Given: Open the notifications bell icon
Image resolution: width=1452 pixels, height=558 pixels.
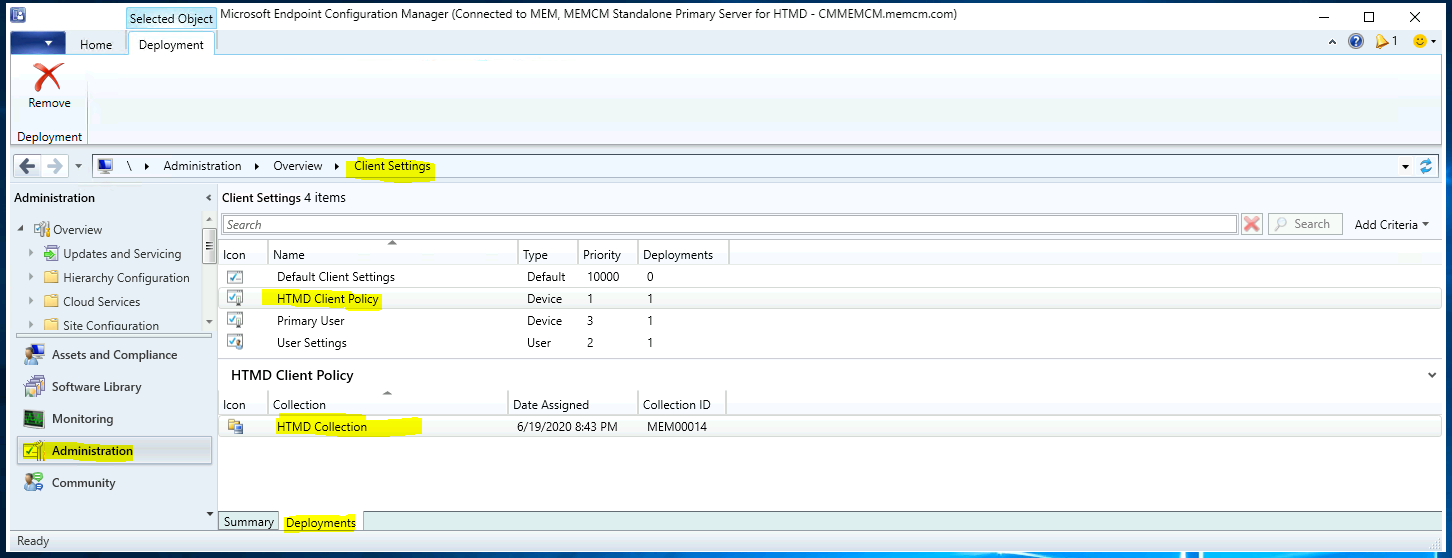Looking at the screenshot, I should (x=1382, y=42).
